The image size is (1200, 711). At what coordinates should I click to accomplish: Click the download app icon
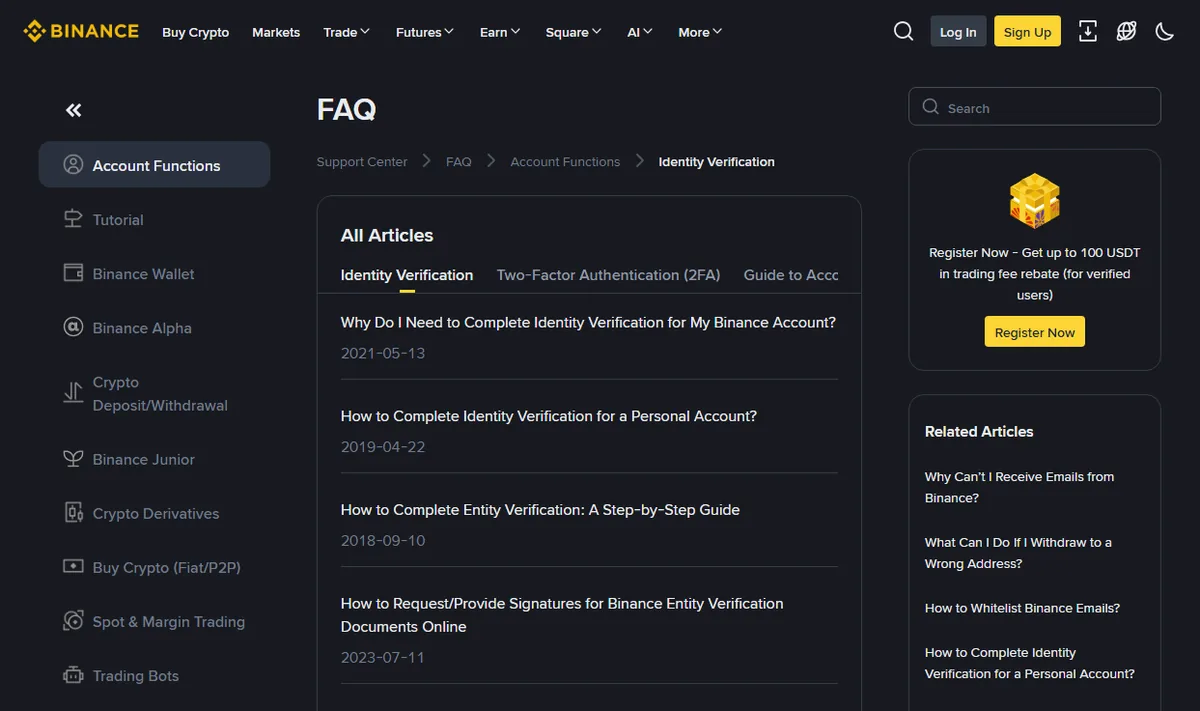pos(1088,31)
